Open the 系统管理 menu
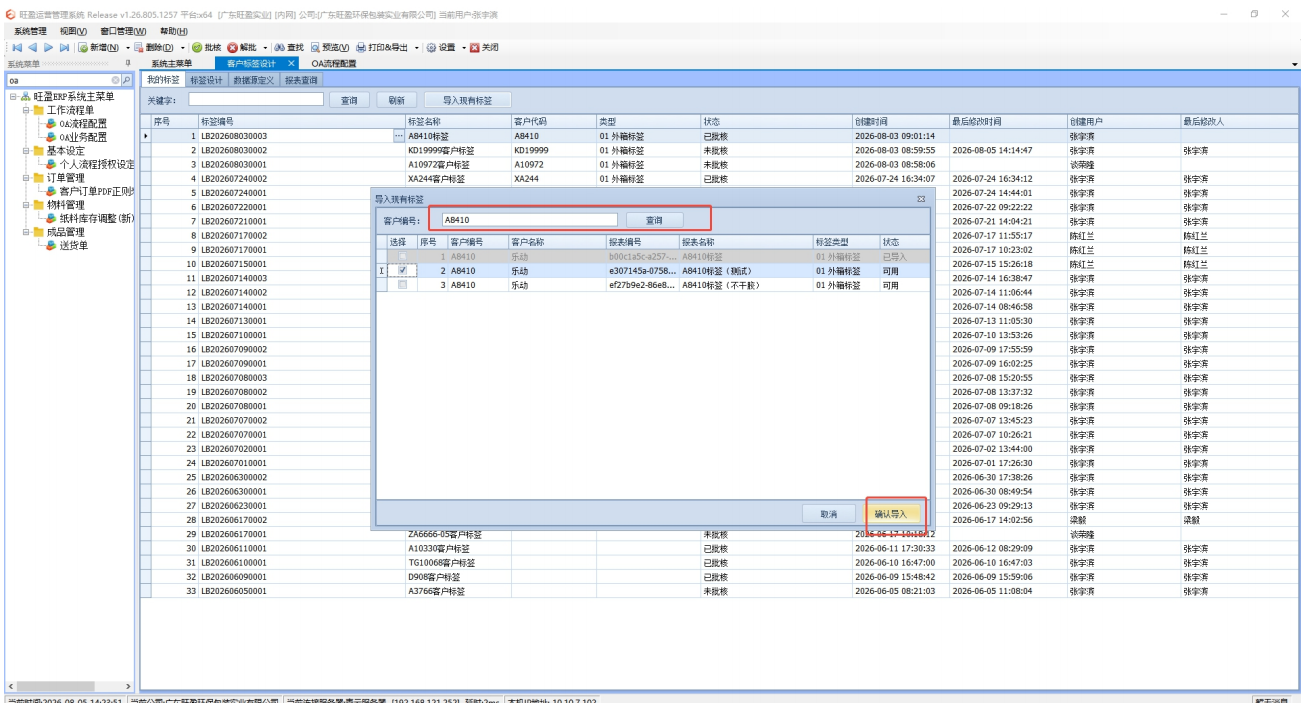This screenshot has width=1308, height=710. coord(30,31)
